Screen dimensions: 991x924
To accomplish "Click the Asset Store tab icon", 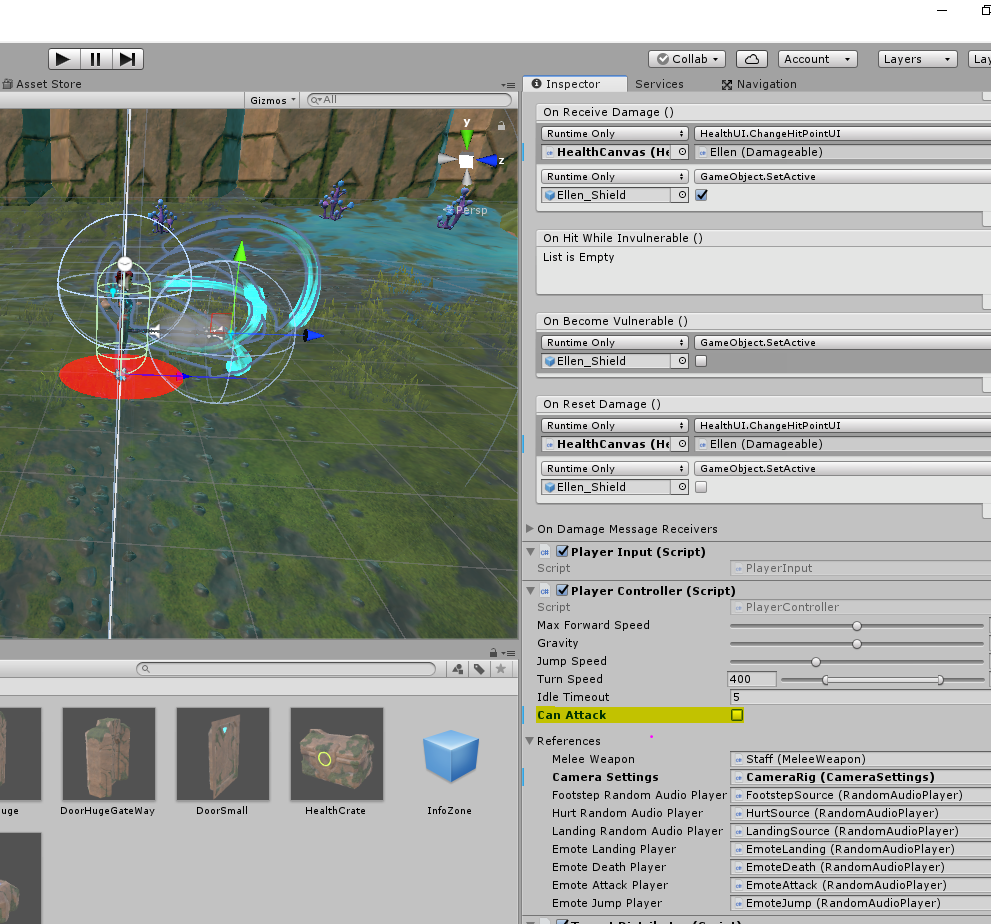I will pos(8,84).
